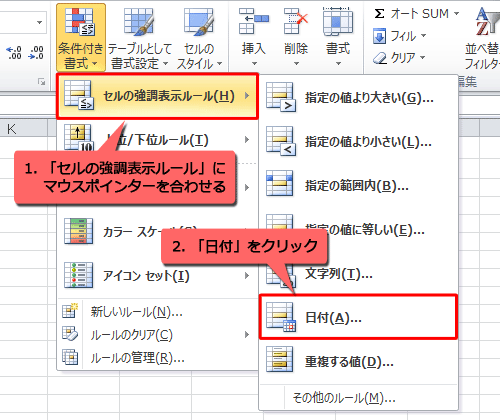The image size is (500, 420).
Task: Choose 重複する値(D) rule
Action: tap(358, 361)
